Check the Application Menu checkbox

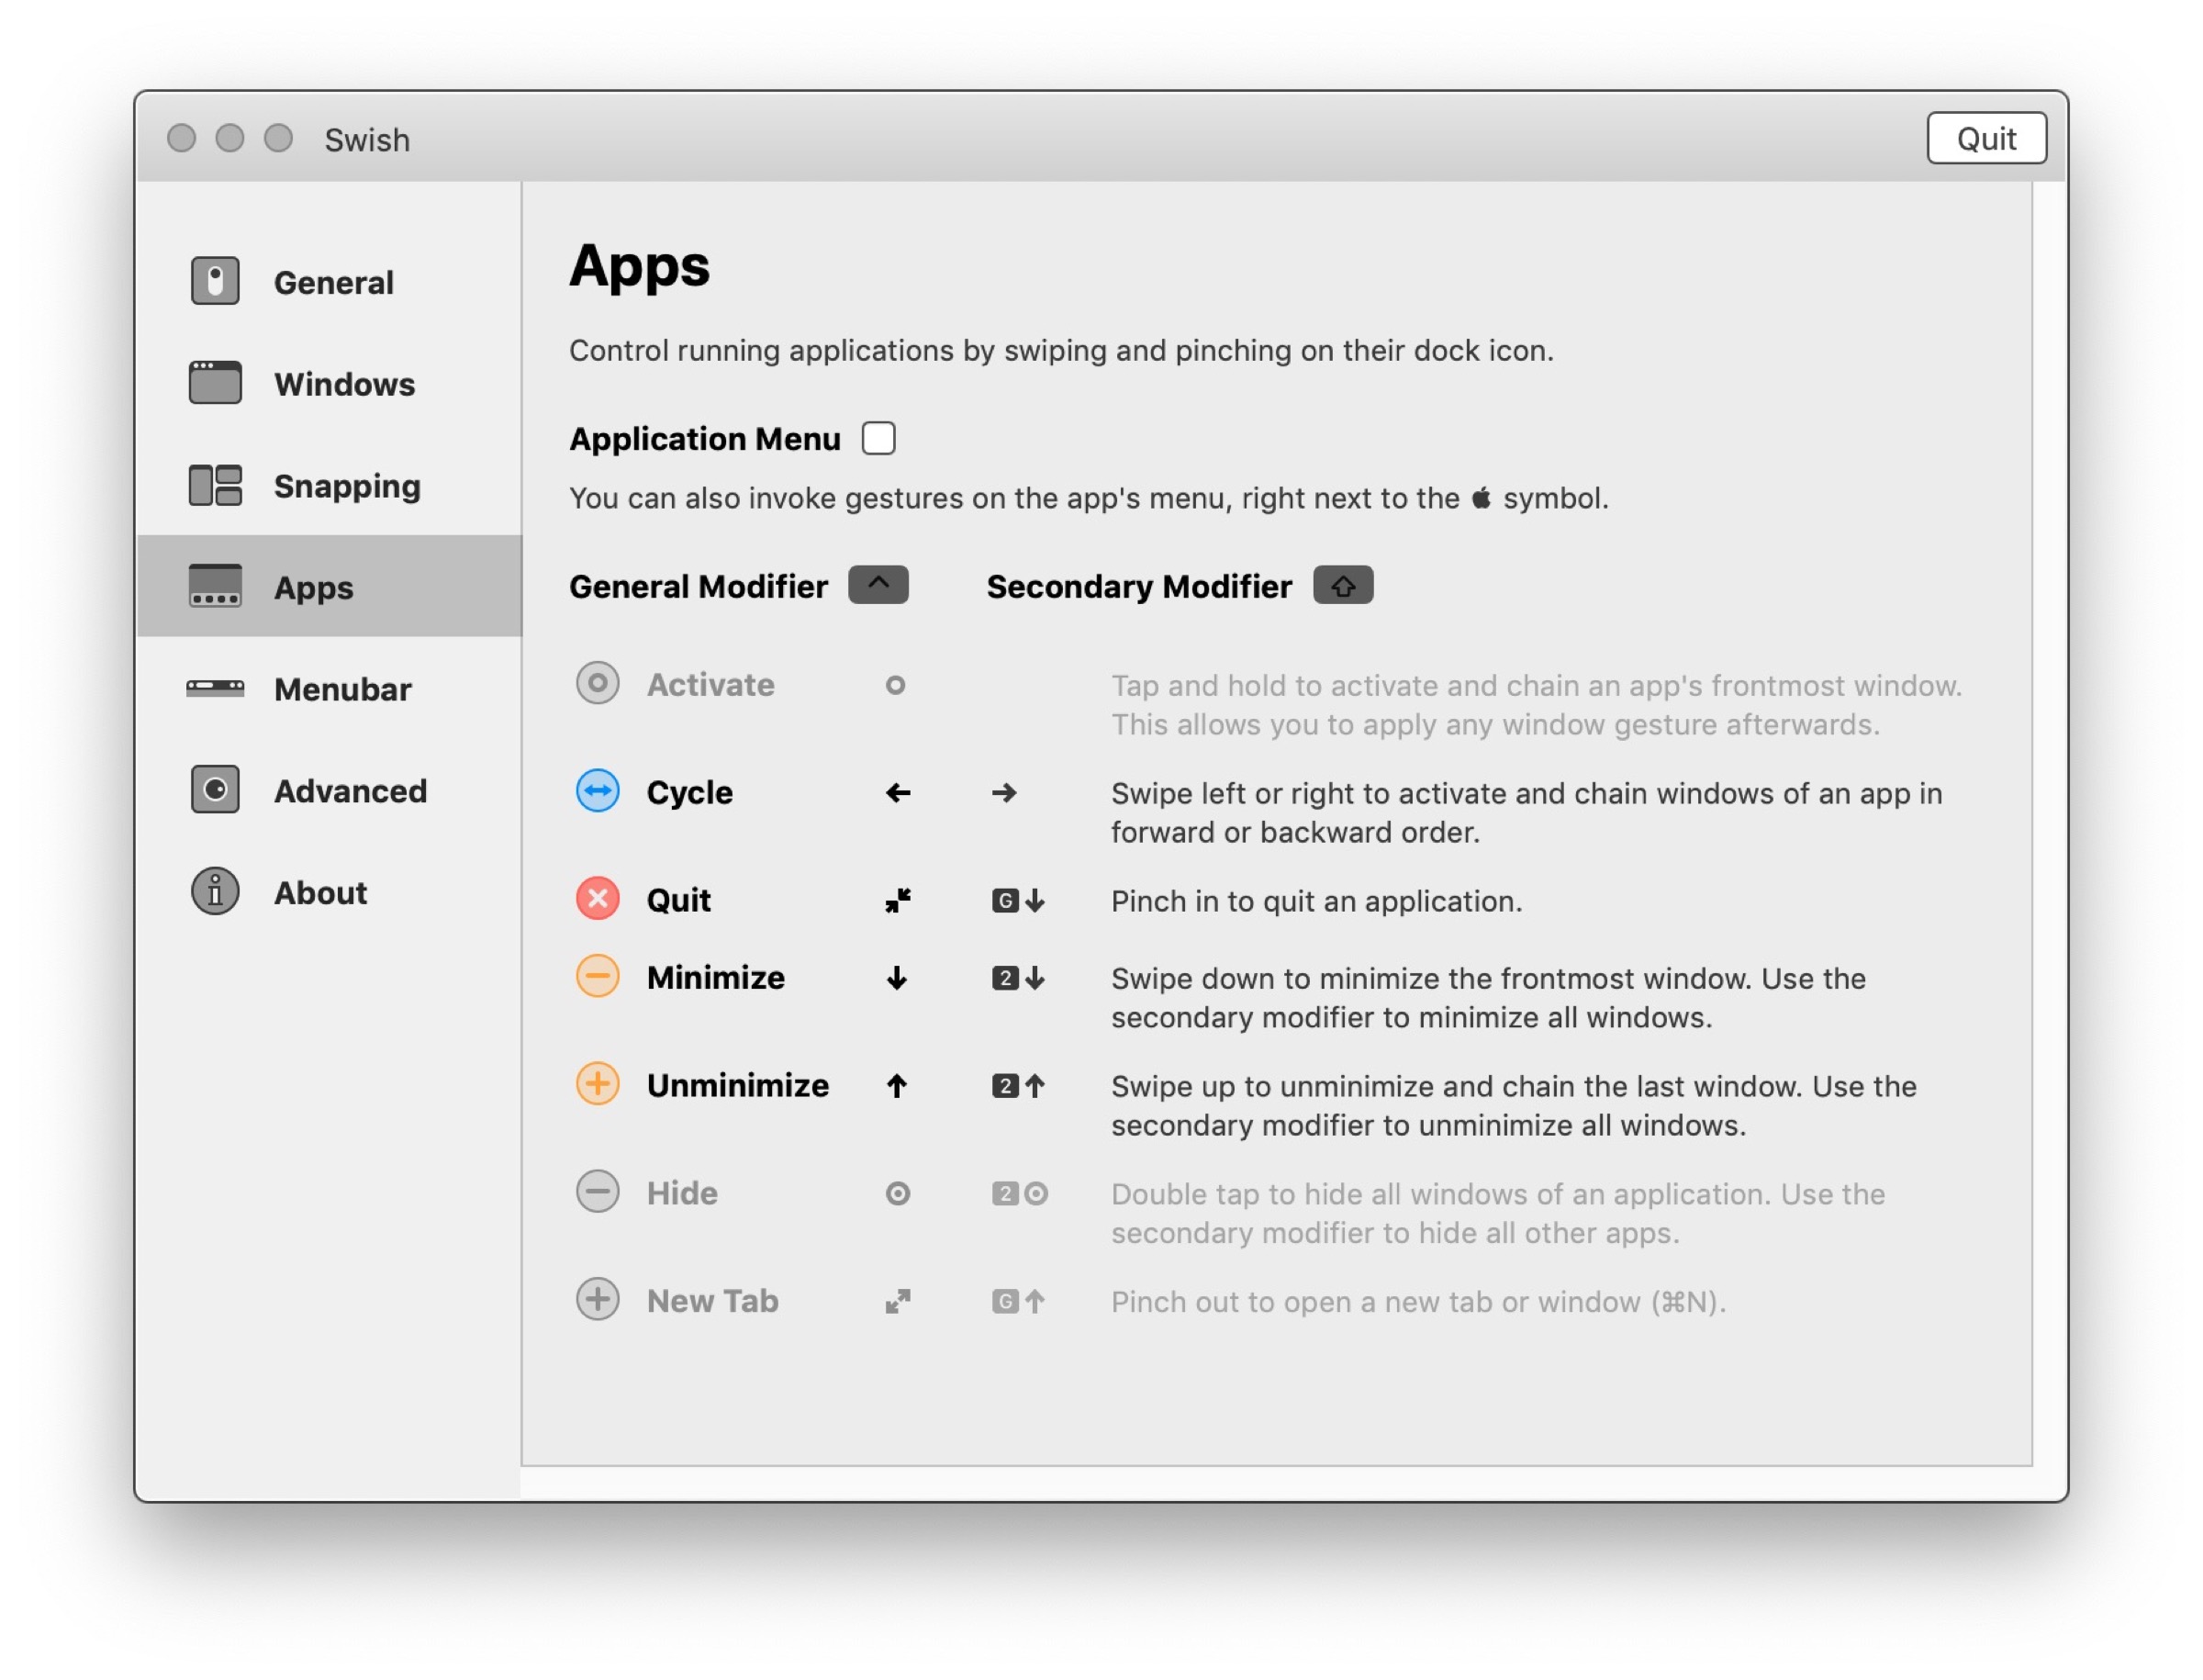click(x=878, y=438)
